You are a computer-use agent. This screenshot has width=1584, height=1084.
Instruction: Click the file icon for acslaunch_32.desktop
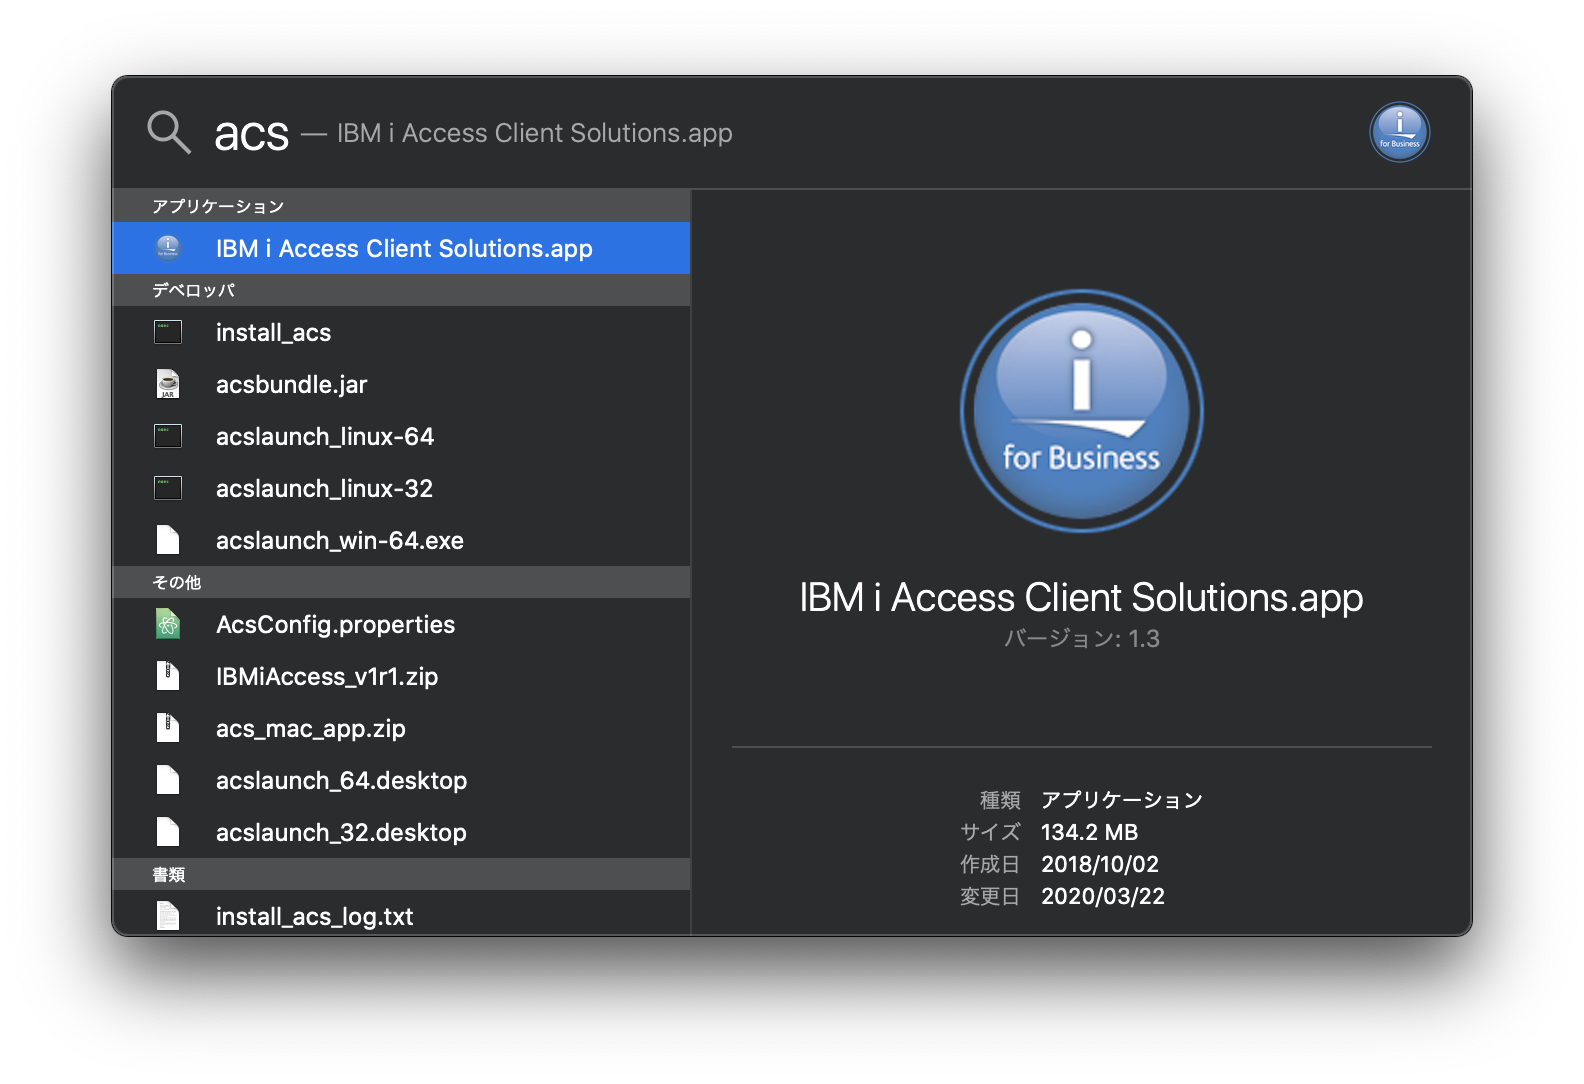coord(168,832)
